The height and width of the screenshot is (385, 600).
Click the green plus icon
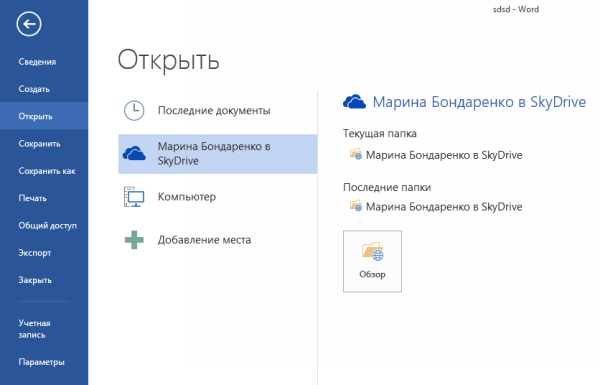134,240
